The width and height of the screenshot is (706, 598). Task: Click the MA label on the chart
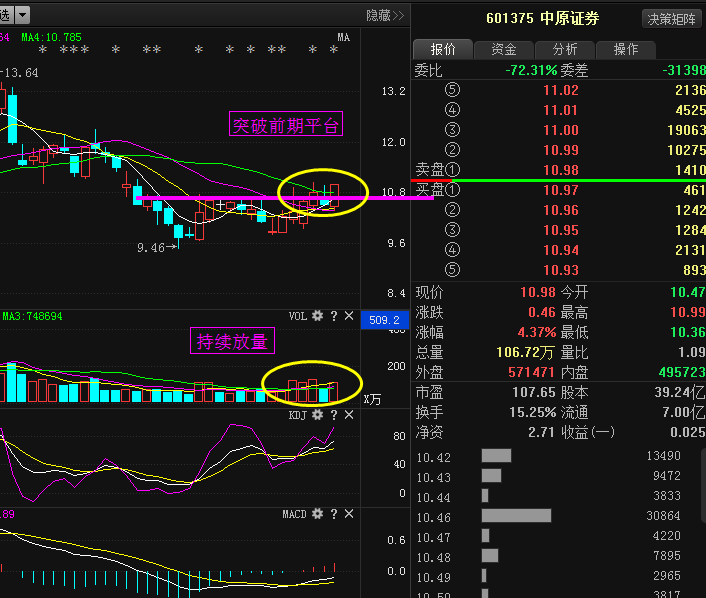coord(344,37)
